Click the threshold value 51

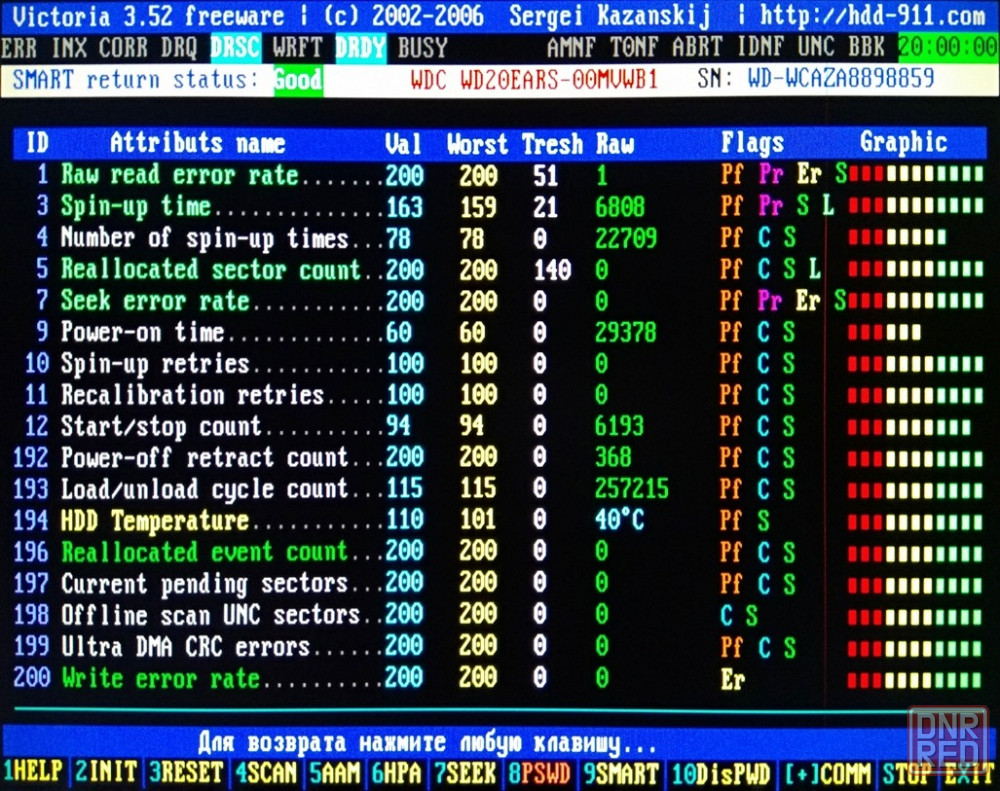point(546,175)
